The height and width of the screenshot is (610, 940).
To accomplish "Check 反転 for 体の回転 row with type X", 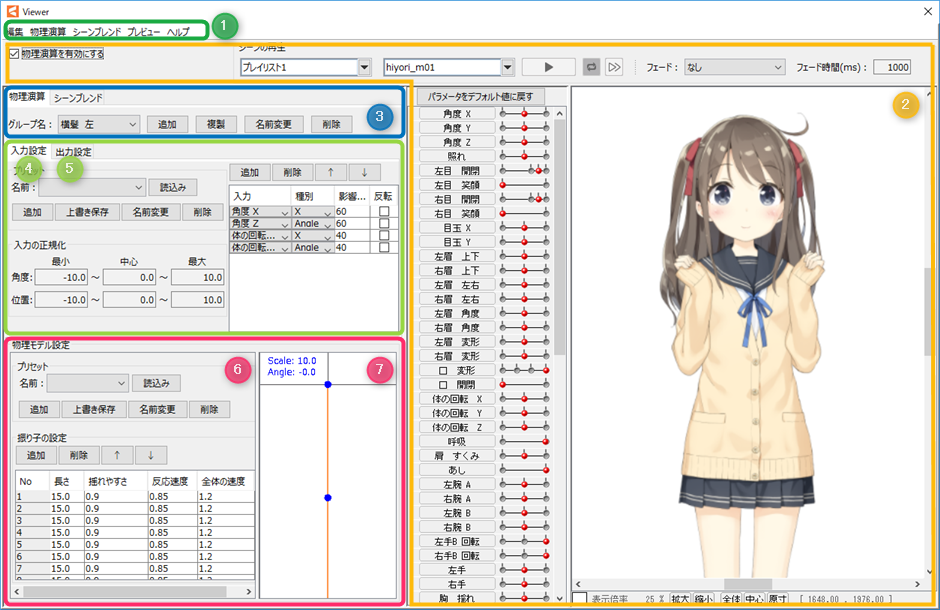I will tap(384, 235).
